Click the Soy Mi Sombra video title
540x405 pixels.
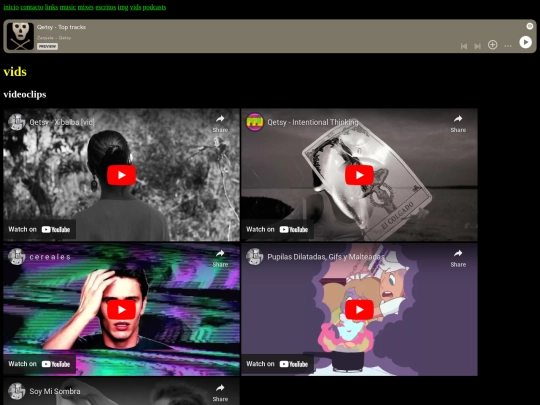pyautogui.click(x=55, y=391)
